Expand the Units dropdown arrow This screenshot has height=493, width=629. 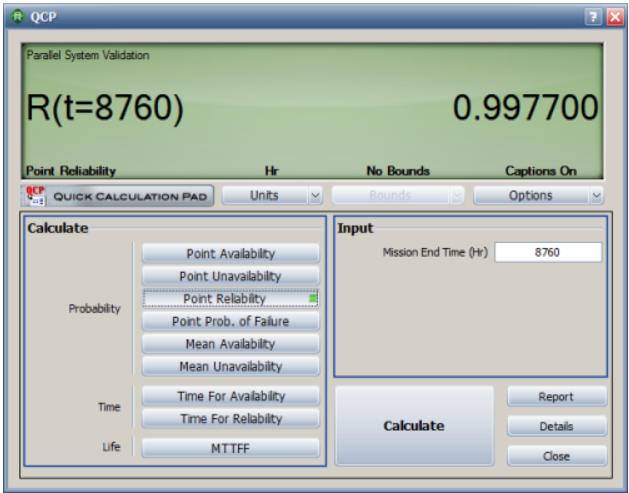coord(315,196)
